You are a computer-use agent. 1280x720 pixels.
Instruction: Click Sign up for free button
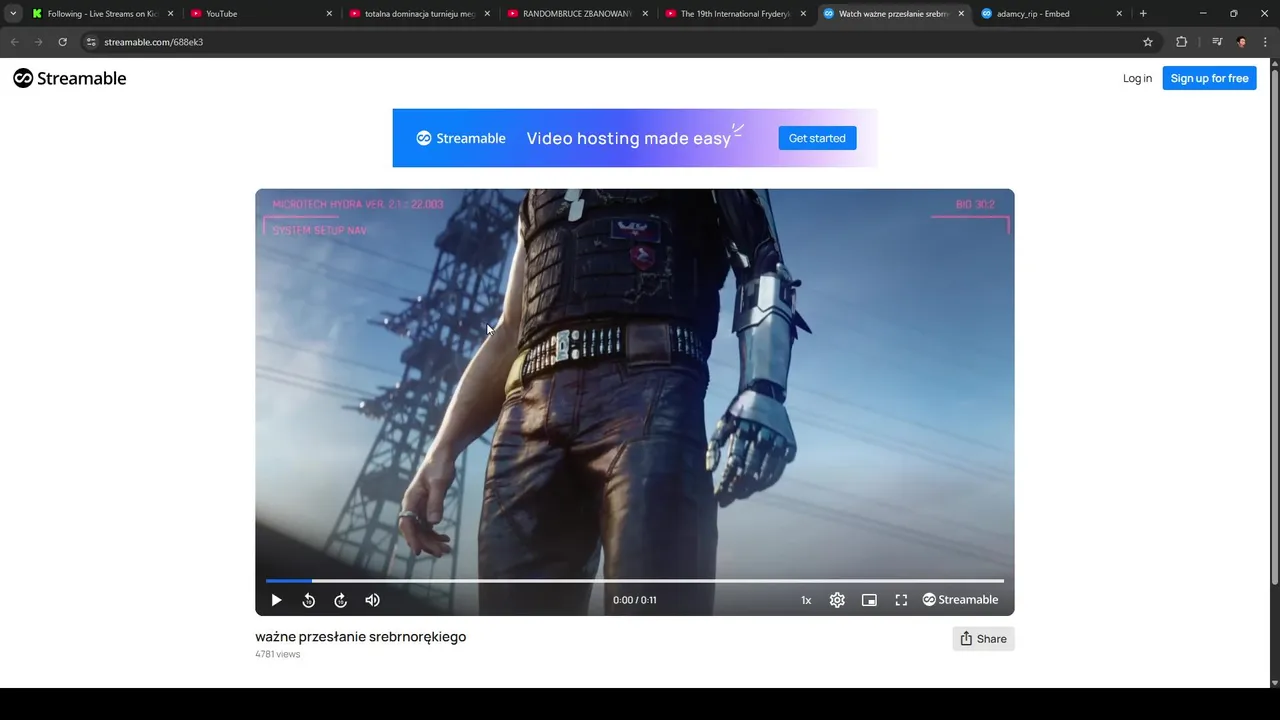(1209, 78)
